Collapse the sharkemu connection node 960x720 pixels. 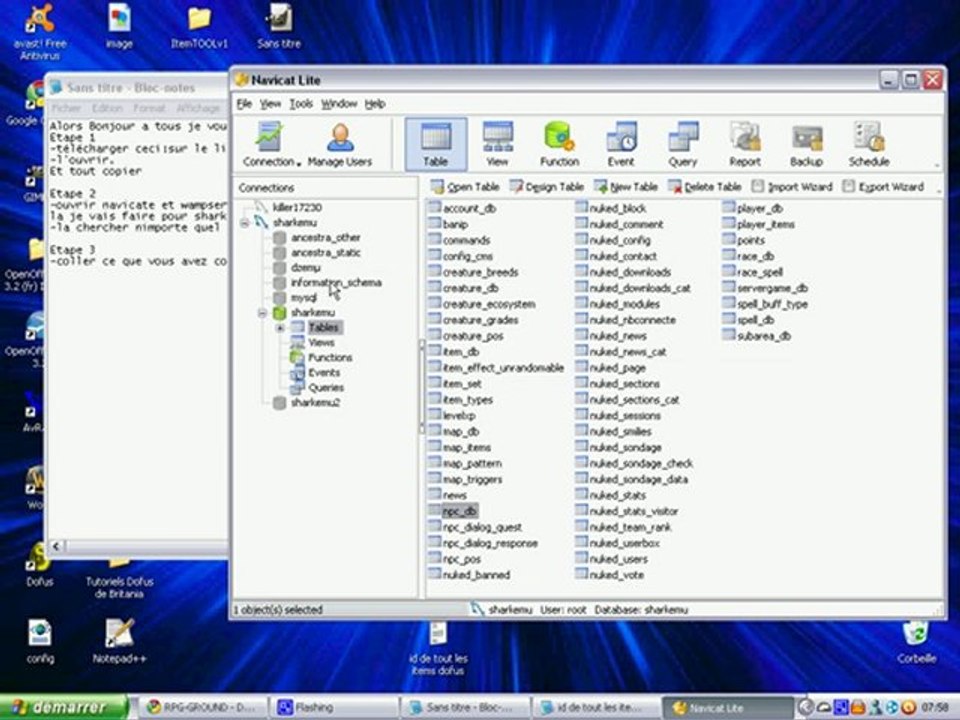pyautogui.click(x=245, y=223)
